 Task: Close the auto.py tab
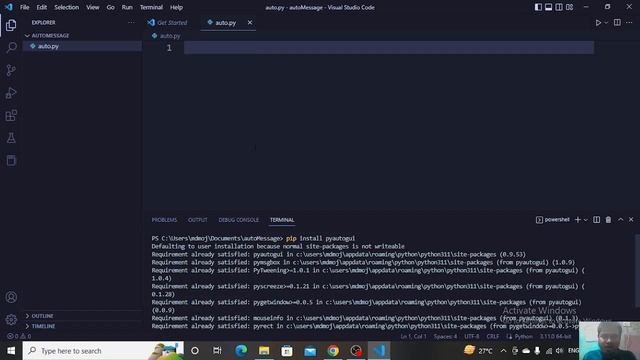coord(250,22)
